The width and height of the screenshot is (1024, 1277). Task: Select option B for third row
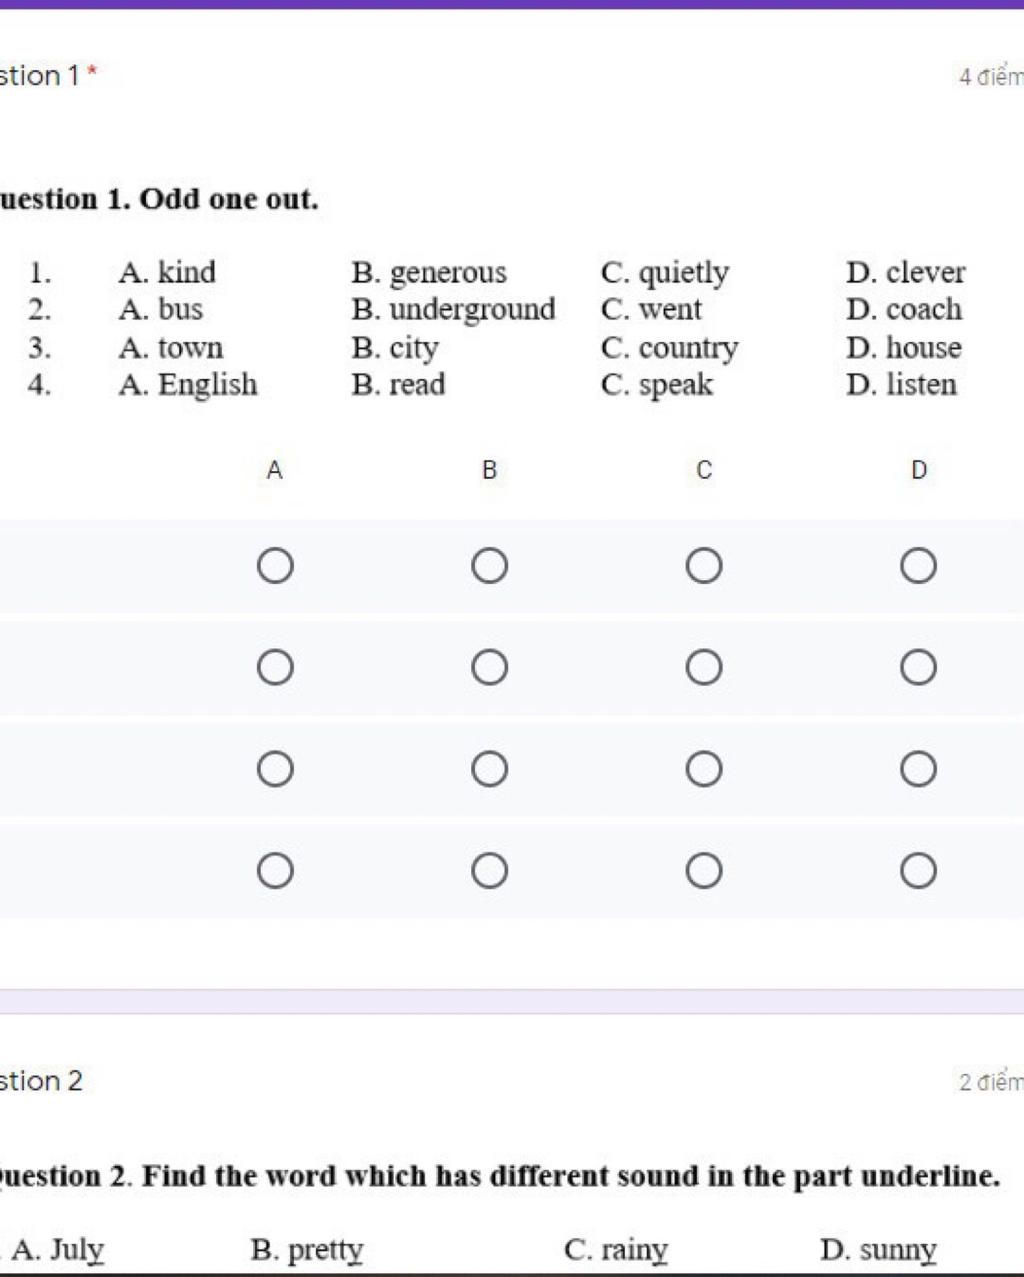coord(489,769)
